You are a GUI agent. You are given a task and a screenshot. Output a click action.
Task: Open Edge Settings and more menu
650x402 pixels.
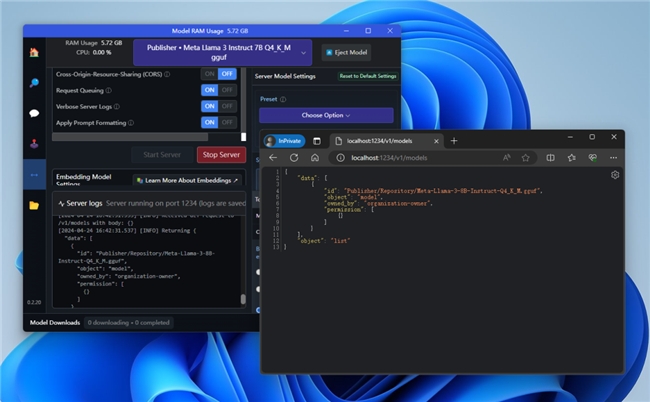(614, 157)
